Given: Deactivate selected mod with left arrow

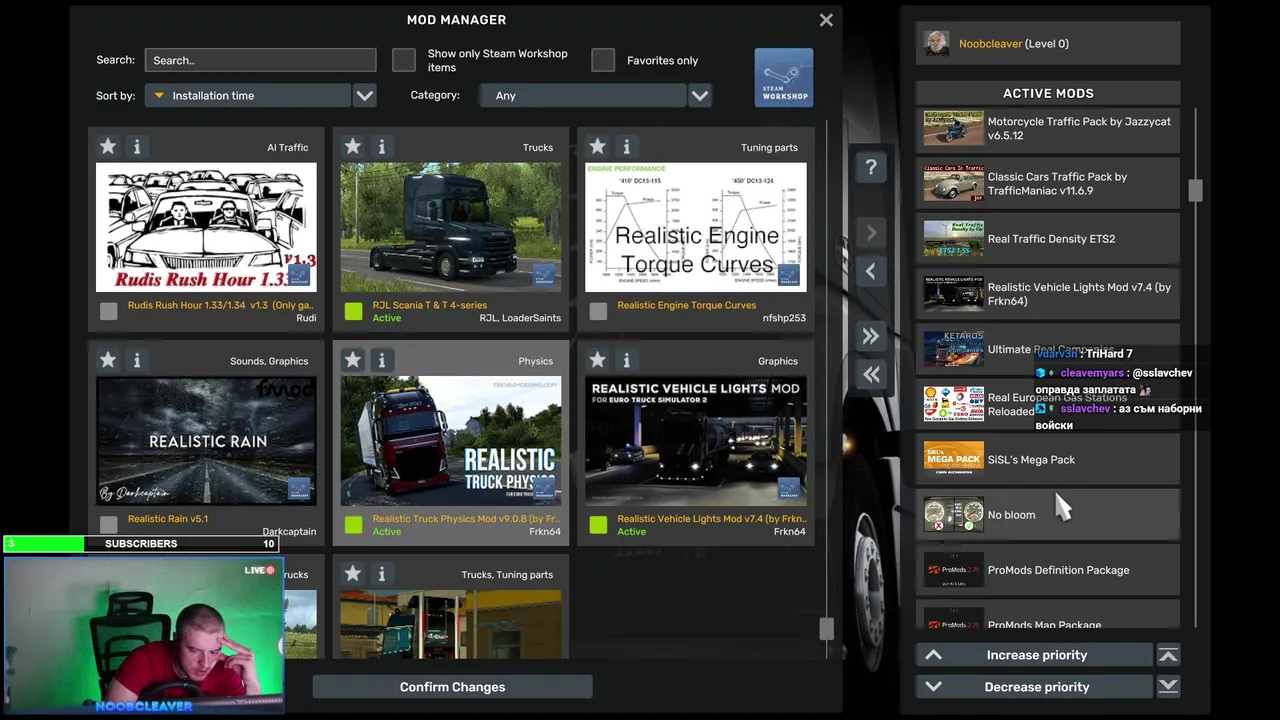Looking at the screenshot, I should (871, 271).
